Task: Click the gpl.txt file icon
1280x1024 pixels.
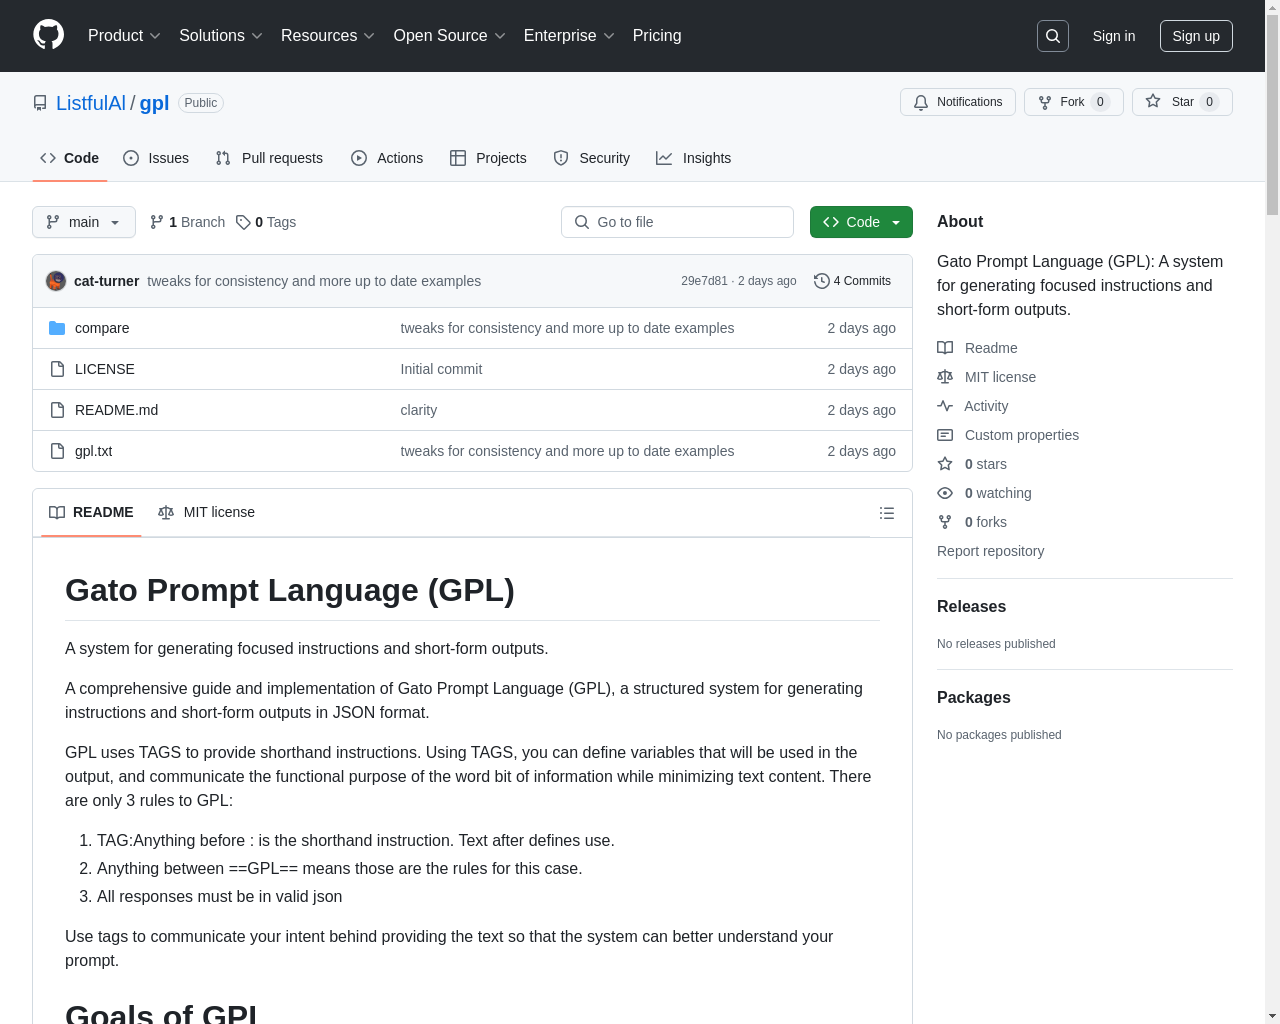Action: pyautogui.click(x=57, y=451)
